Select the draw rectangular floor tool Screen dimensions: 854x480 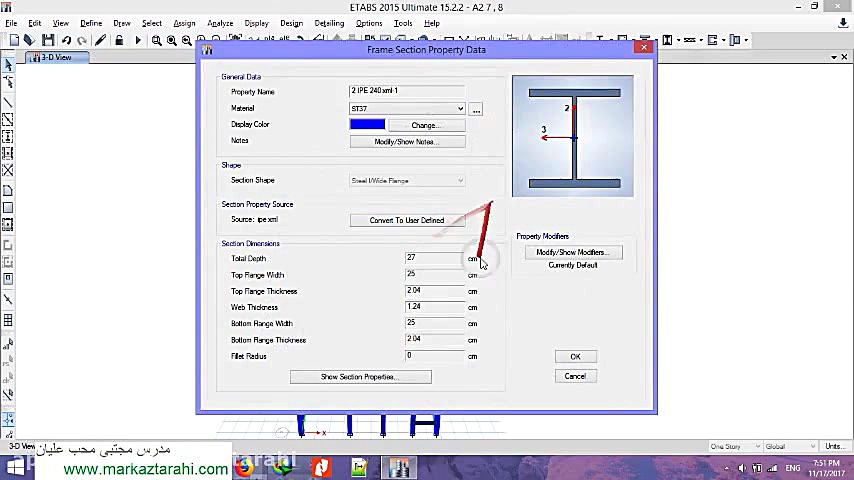(x=8, y=208)
